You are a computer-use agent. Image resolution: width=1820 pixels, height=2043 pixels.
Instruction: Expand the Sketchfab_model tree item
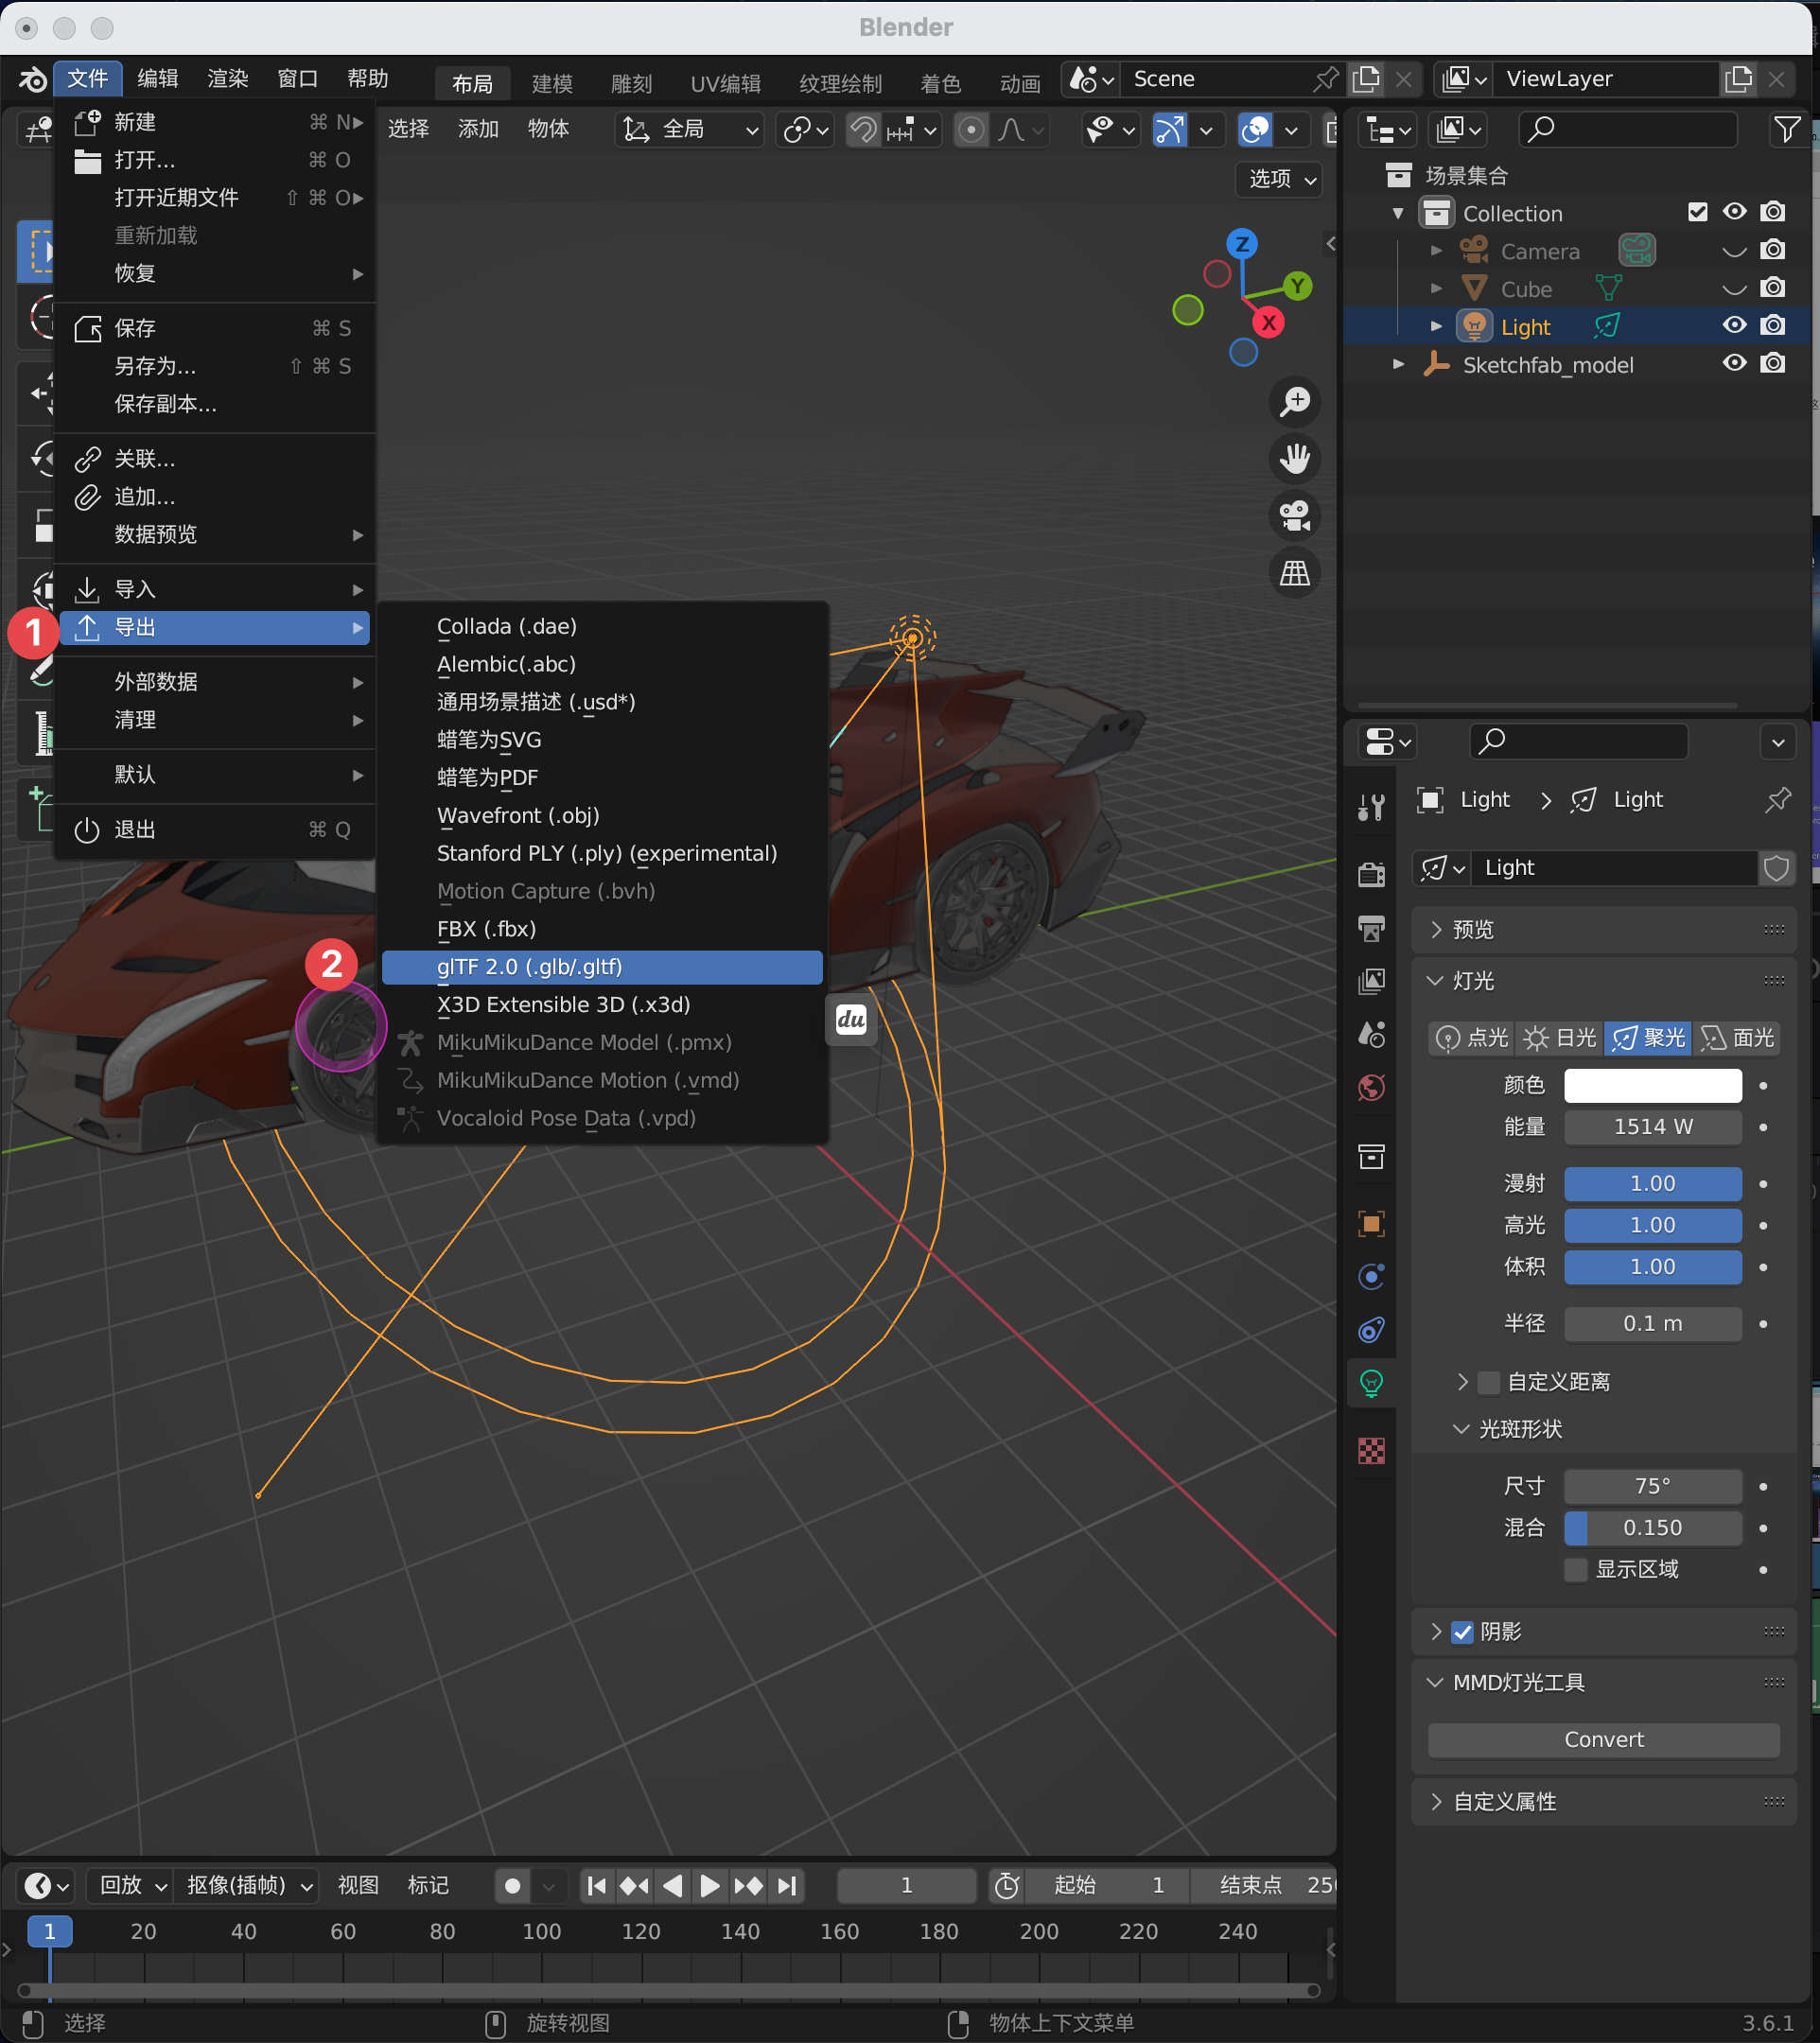tap(1399, 364)
